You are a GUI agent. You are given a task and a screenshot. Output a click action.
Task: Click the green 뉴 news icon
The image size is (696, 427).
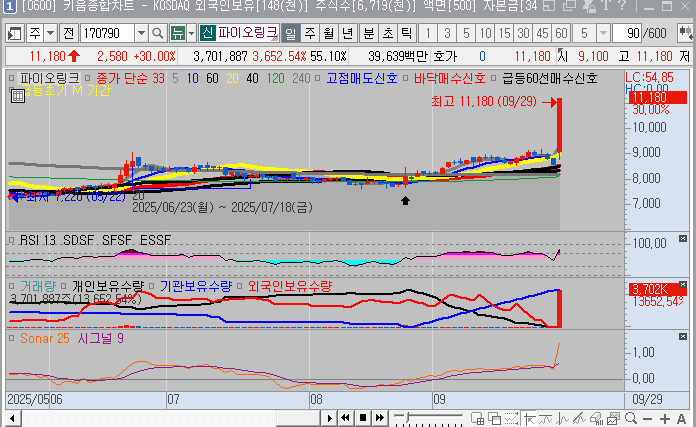(178, 33)
